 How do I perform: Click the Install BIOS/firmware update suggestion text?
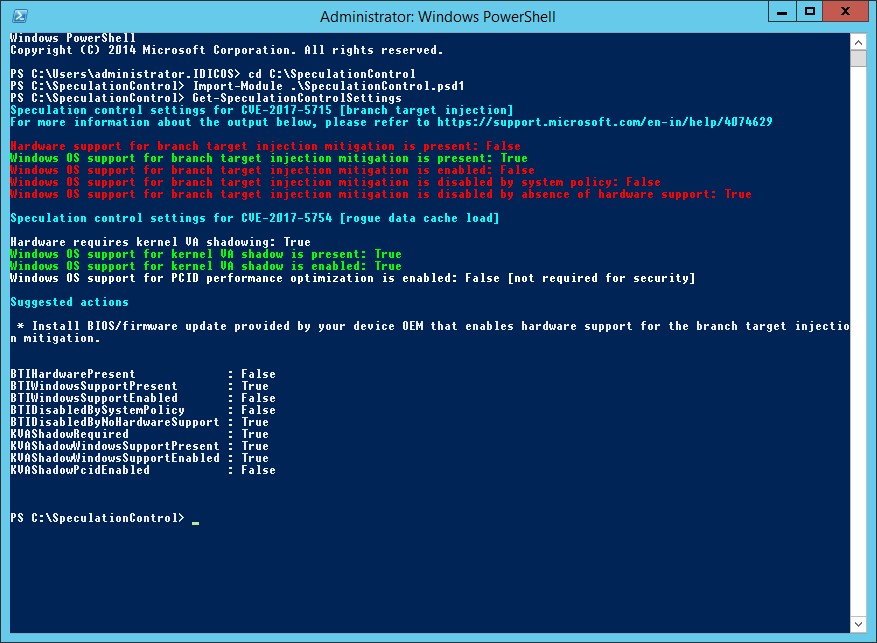pyautogui.click(x=431, y=332)
